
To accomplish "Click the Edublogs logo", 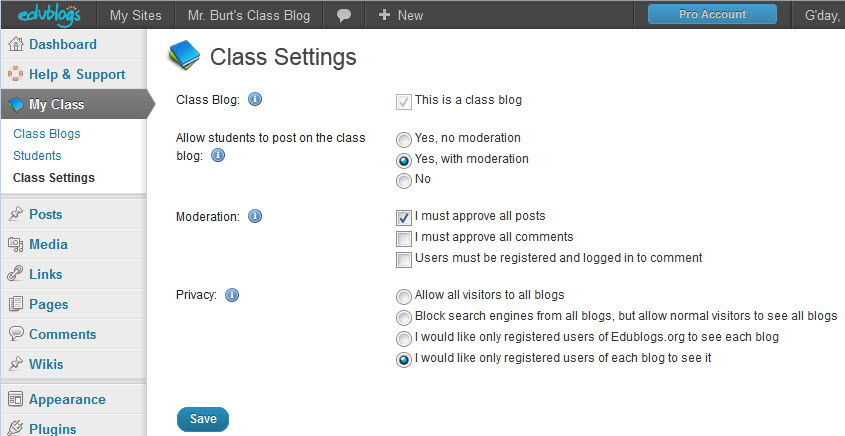I will (49, 15).
